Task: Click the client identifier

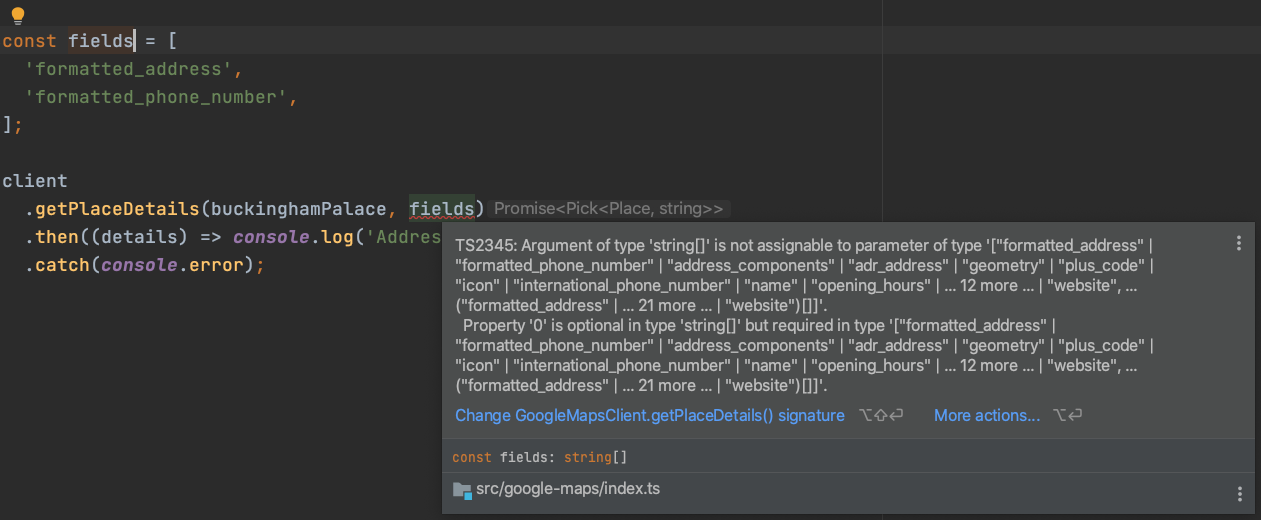Action: (x=35, y=181)
